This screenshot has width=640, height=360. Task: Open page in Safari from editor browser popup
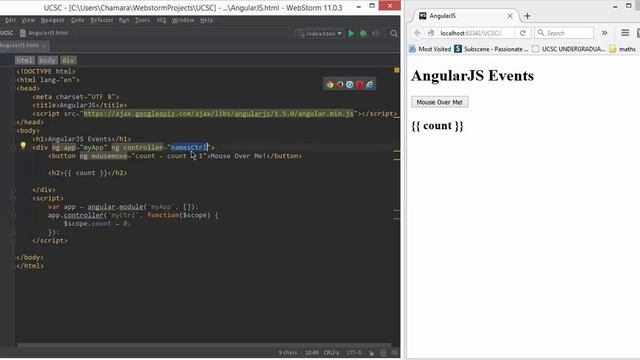(350, 84)
